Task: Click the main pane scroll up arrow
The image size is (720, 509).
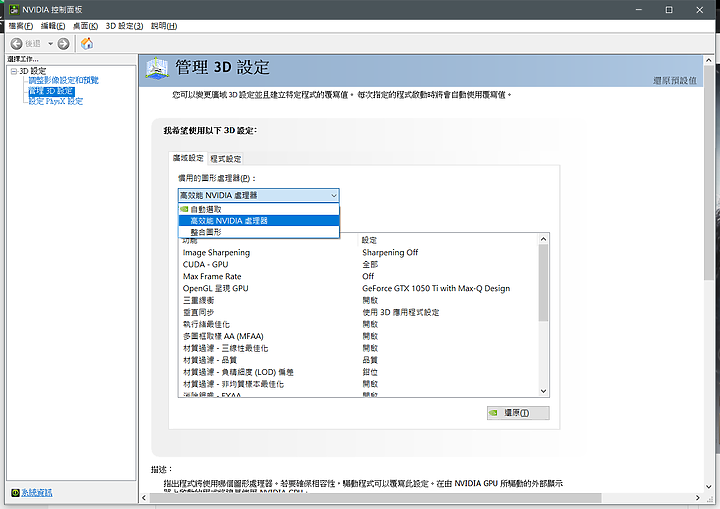Action: pos(709,60)
